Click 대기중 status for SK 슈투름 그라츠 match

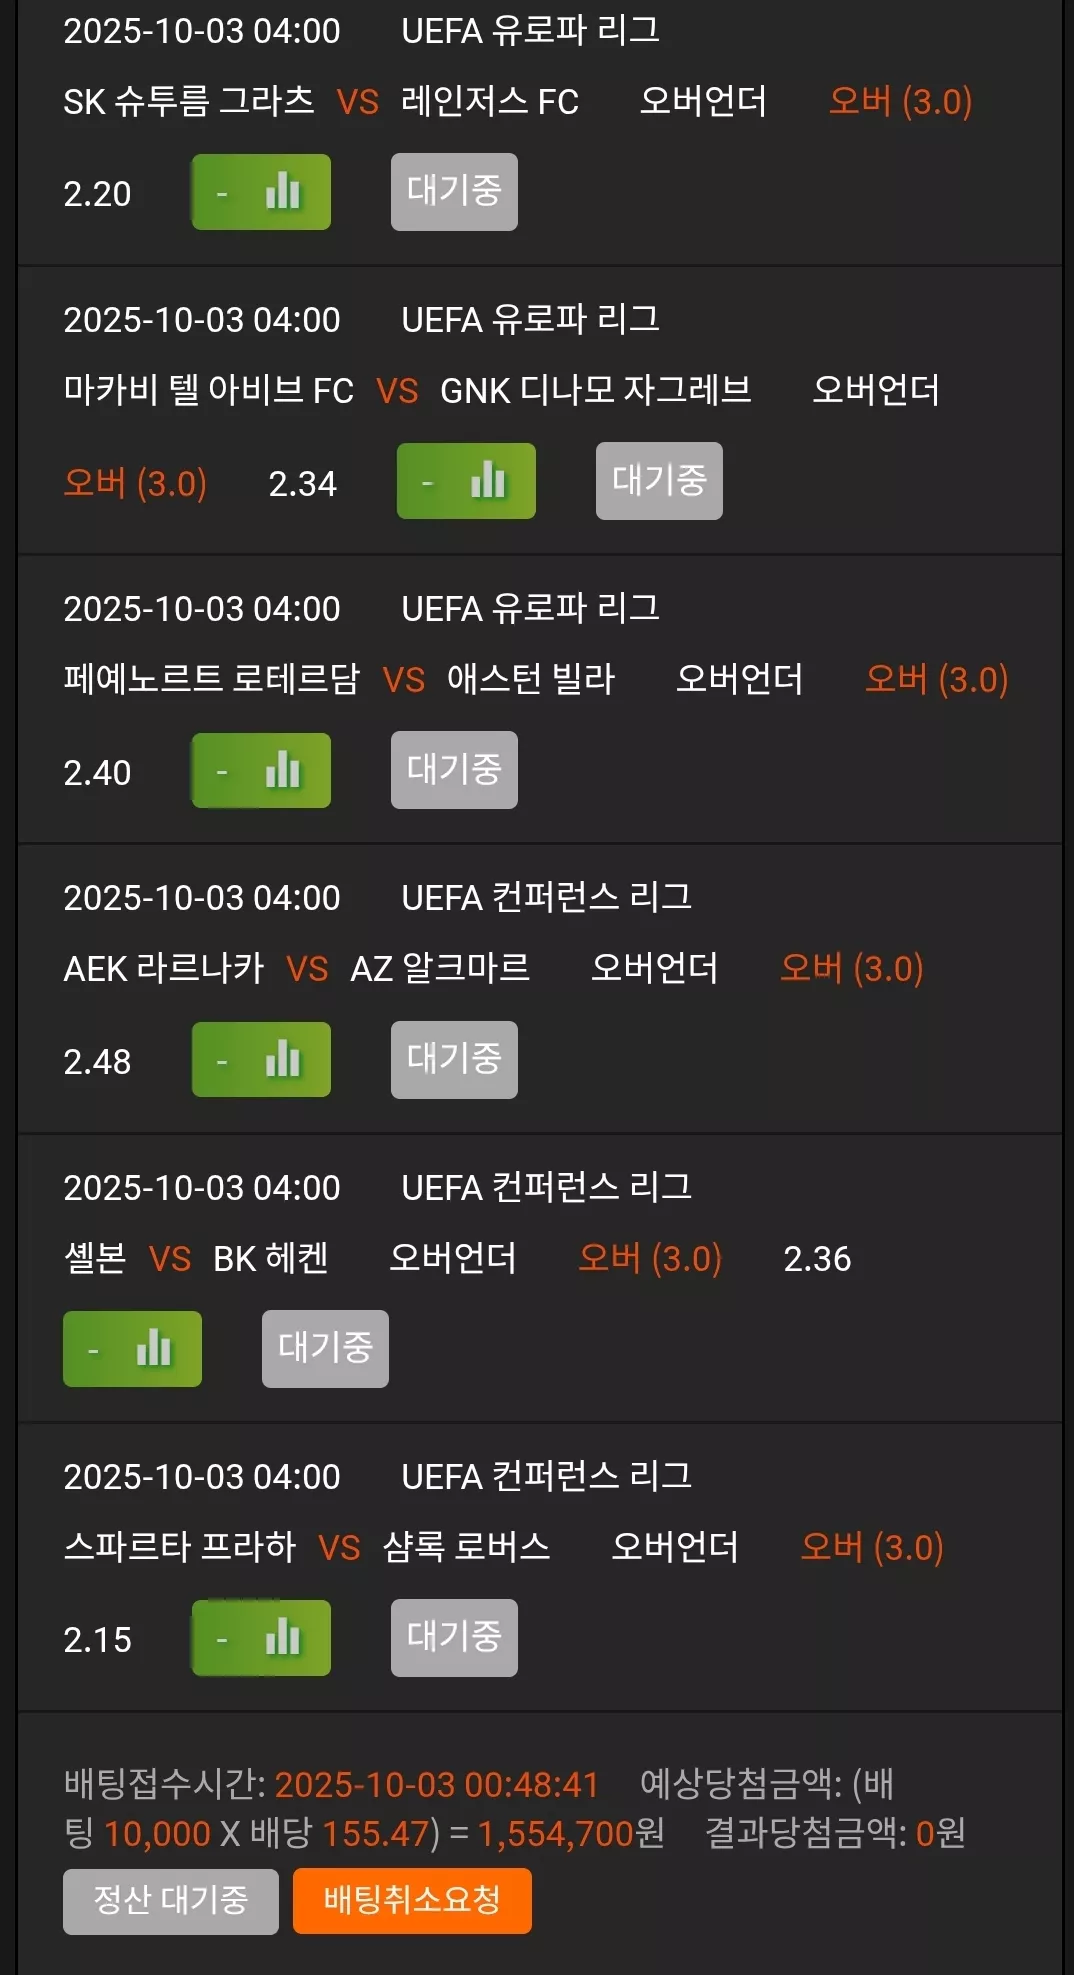454,192
